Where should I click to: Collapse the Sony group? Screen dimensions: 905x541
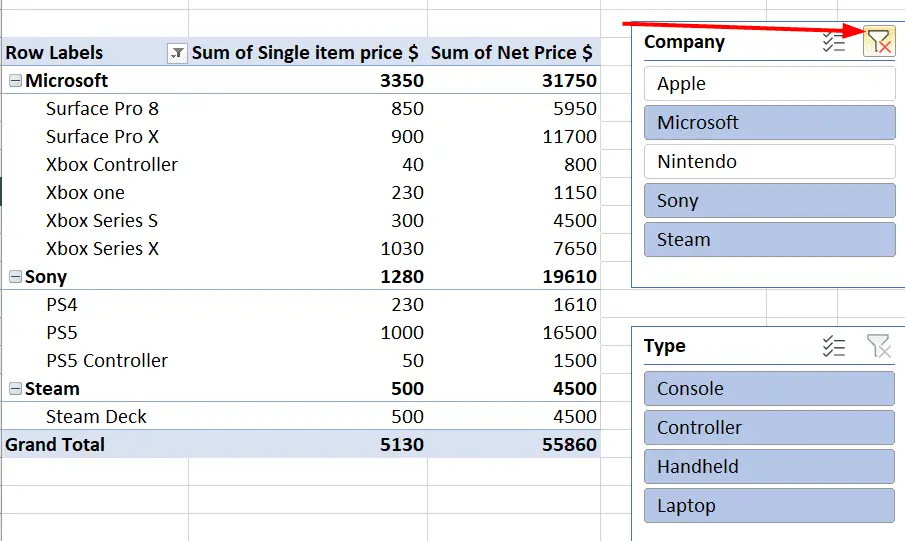point(16,277)
